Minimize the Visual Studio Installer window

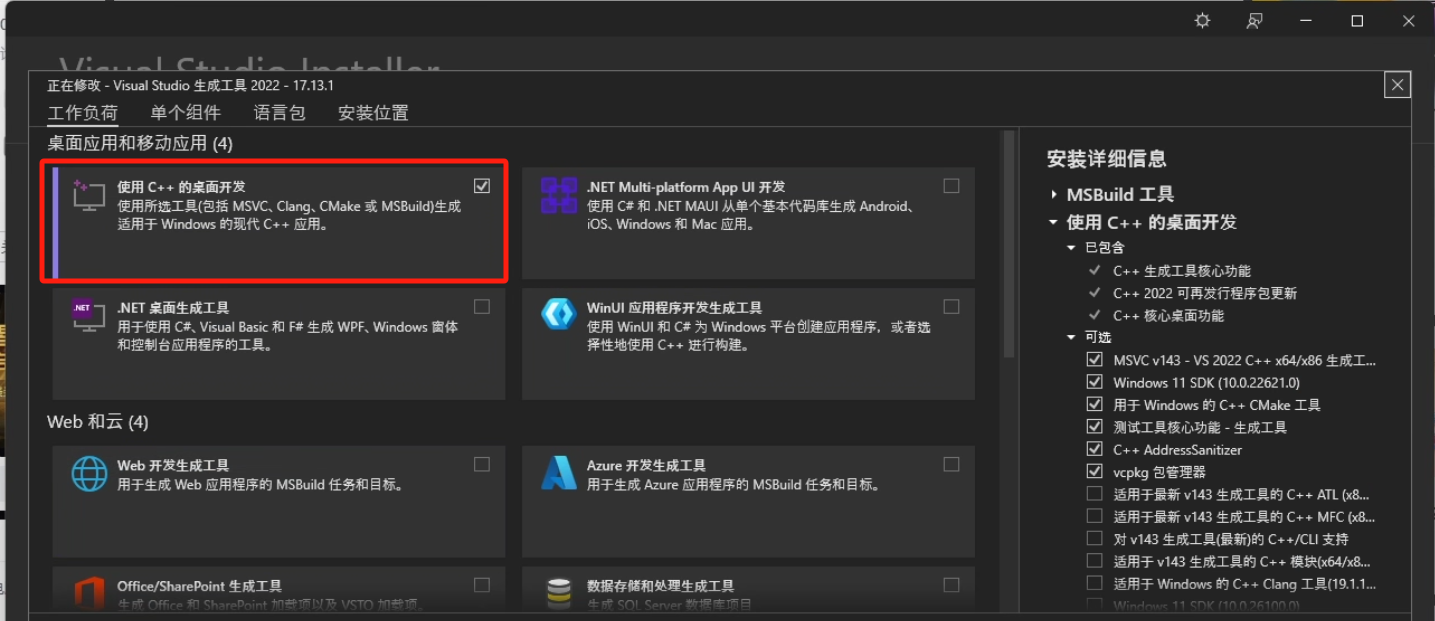click(x=1306, y=21)
